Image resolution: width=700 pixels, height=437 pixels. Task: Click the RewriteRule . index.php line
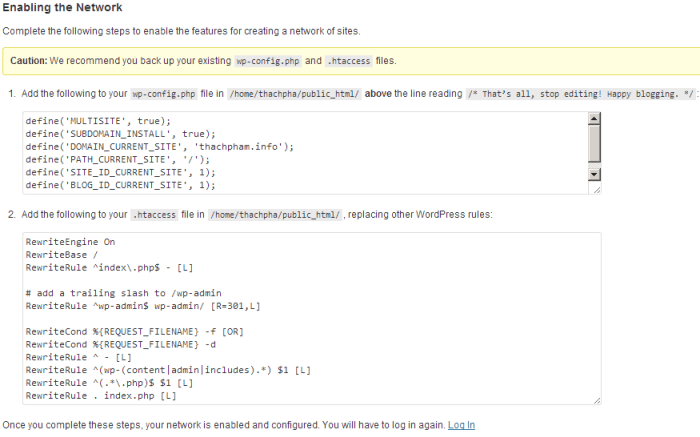point(101,396)
